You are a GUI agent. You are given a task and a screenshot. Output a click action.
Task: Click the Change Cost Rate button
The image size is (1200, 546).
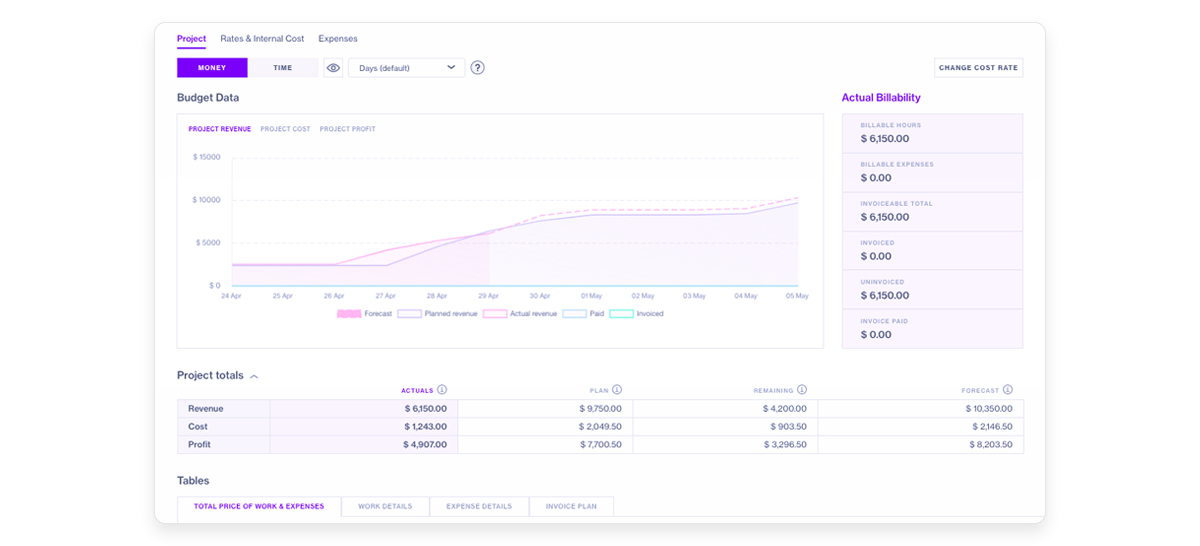(978, 68)
